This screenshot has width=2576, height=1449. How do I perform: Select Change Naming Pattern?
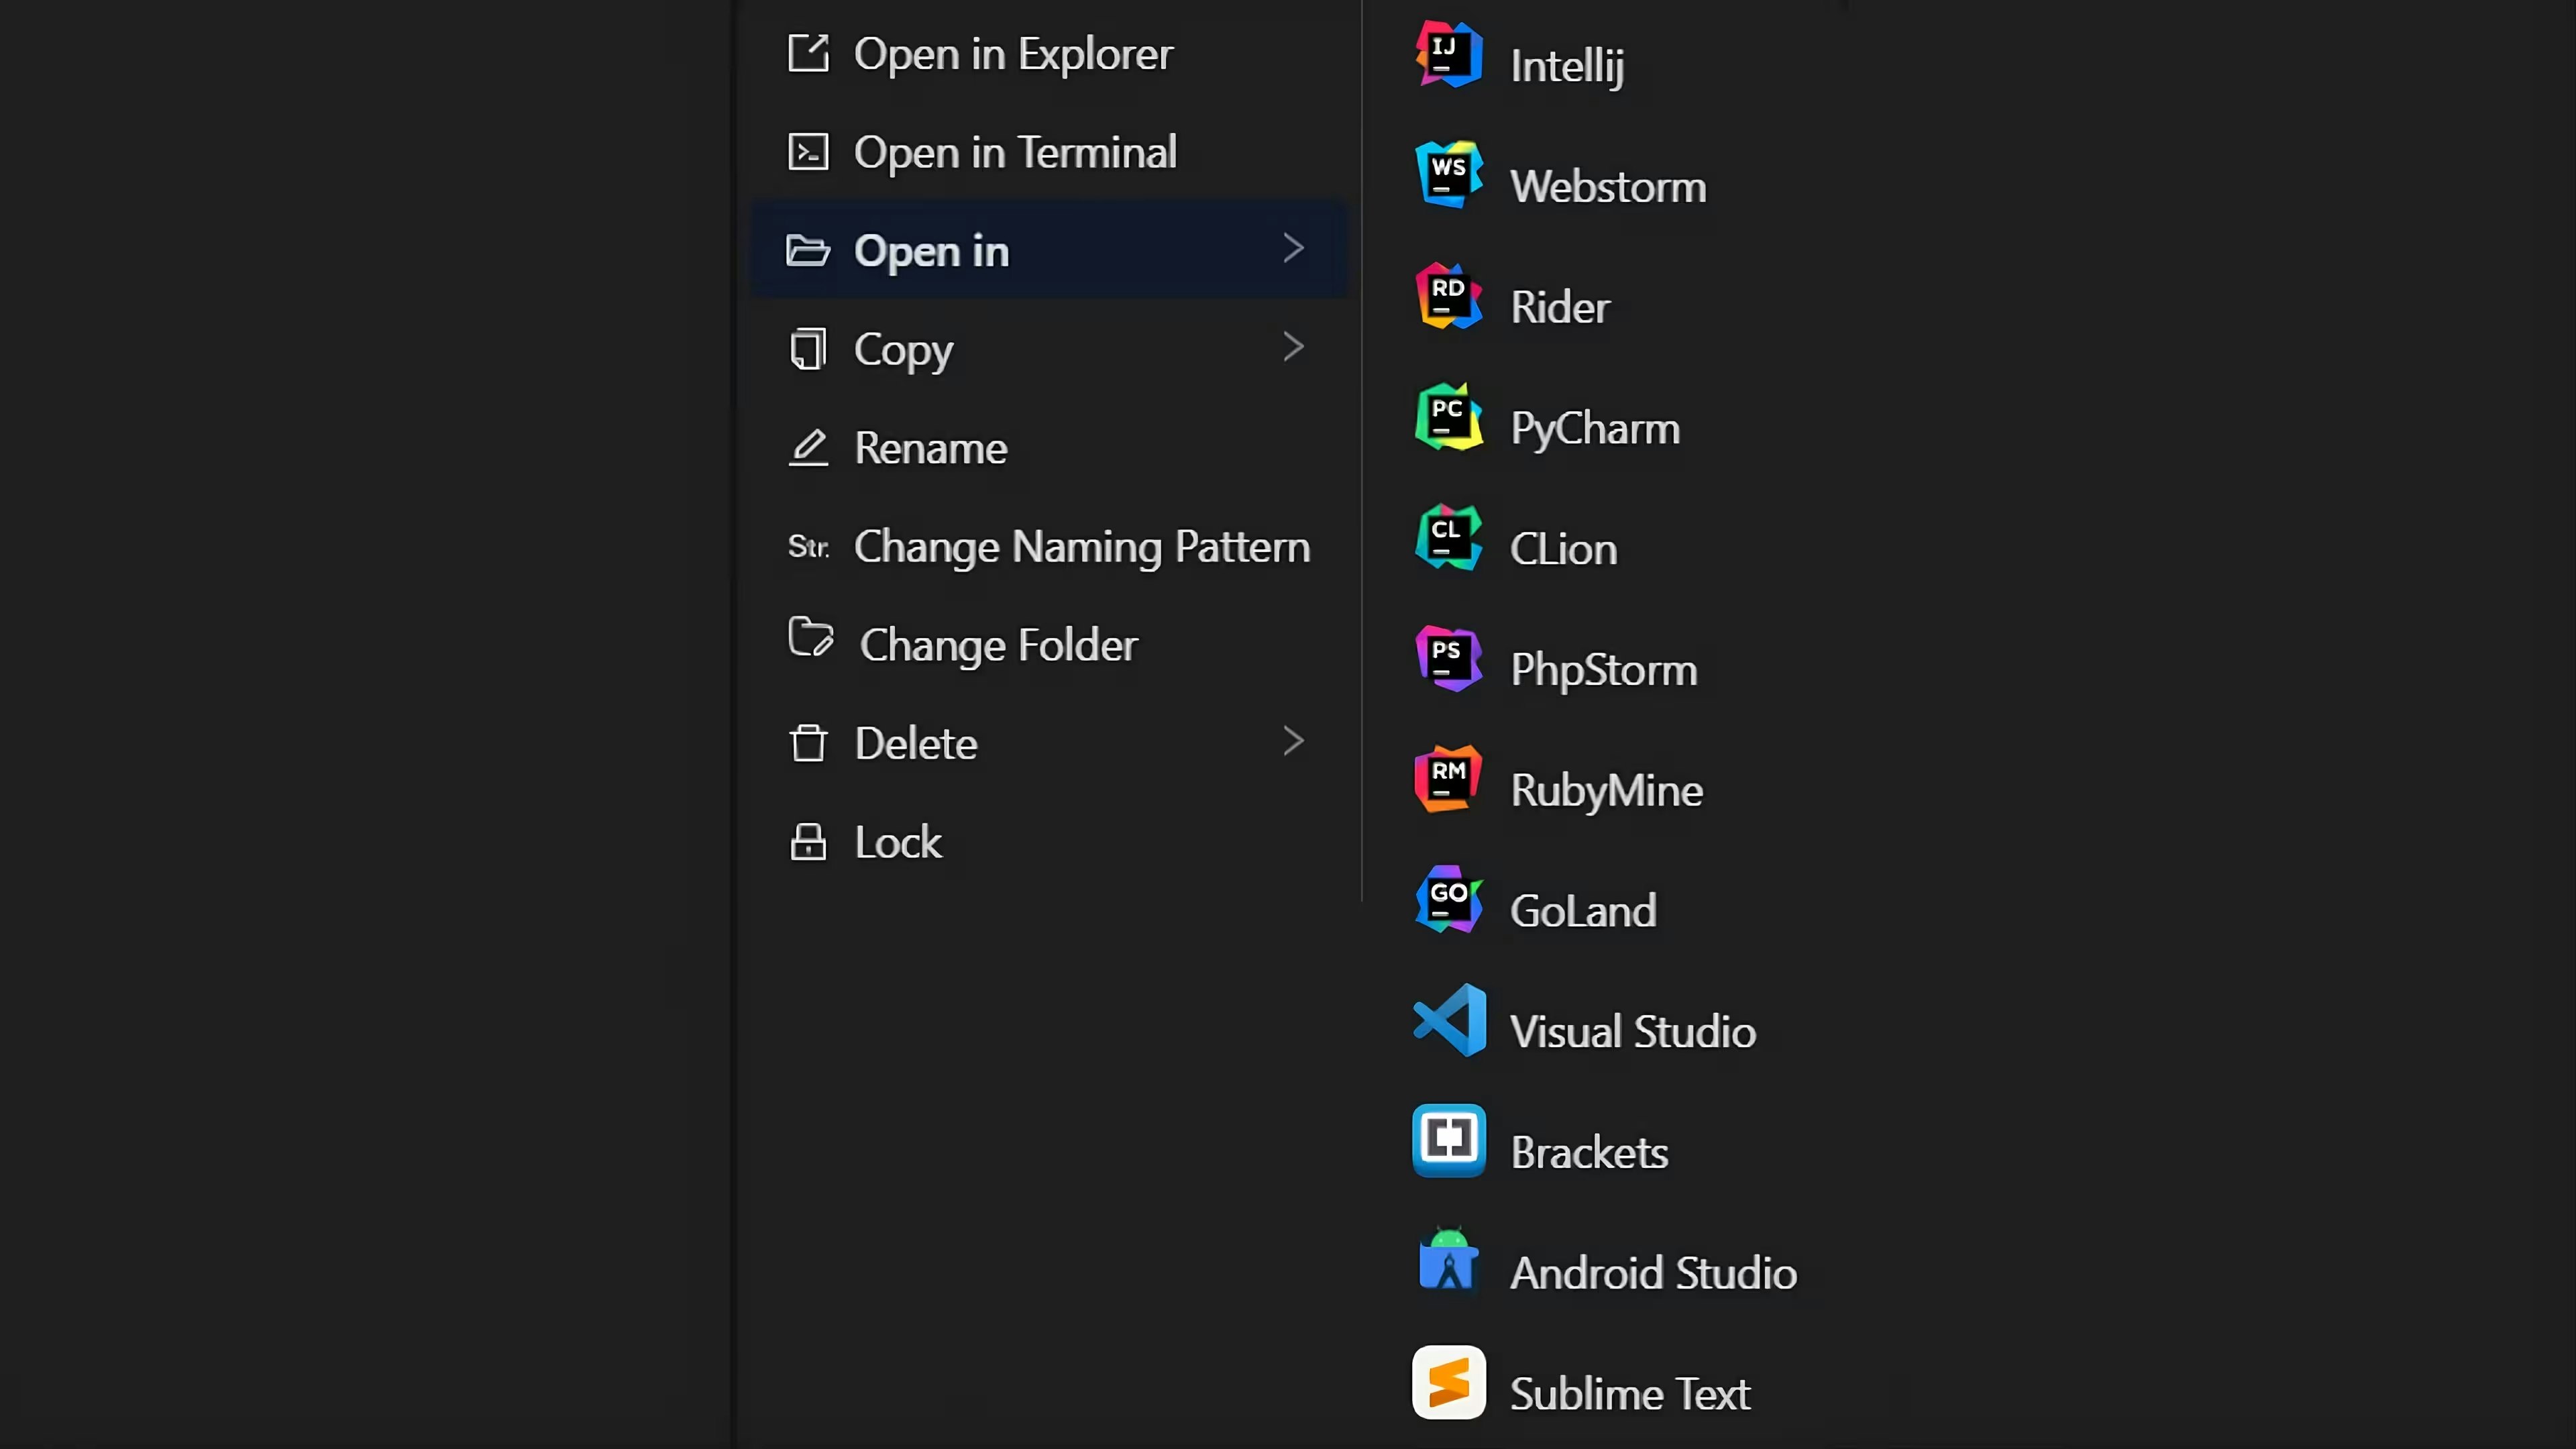click(x=1049, y=547)
